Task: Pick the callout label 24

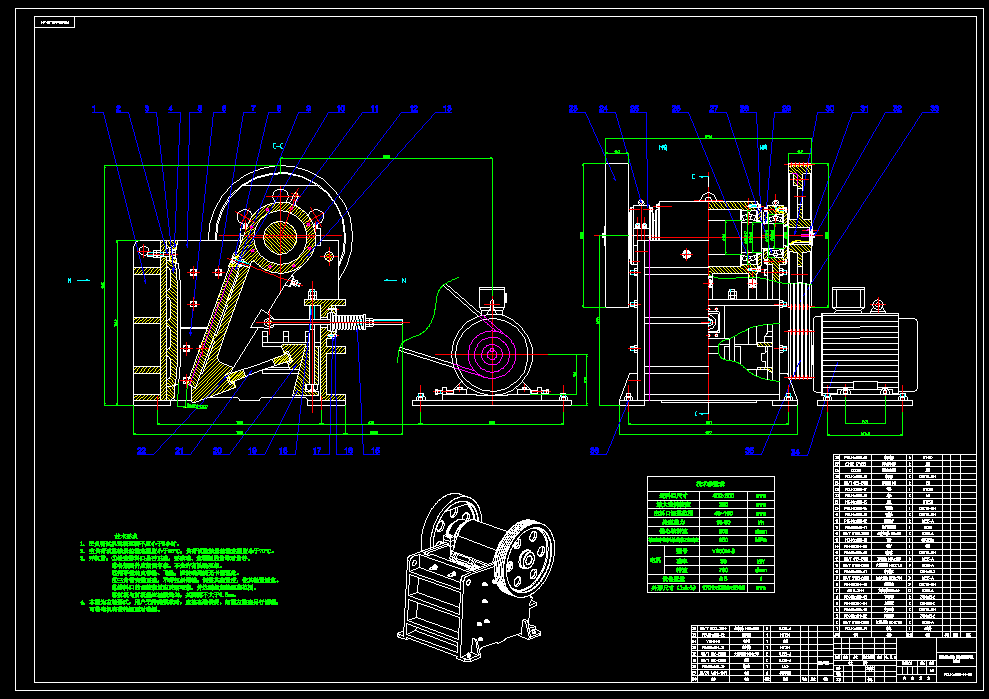Action: 604,109
